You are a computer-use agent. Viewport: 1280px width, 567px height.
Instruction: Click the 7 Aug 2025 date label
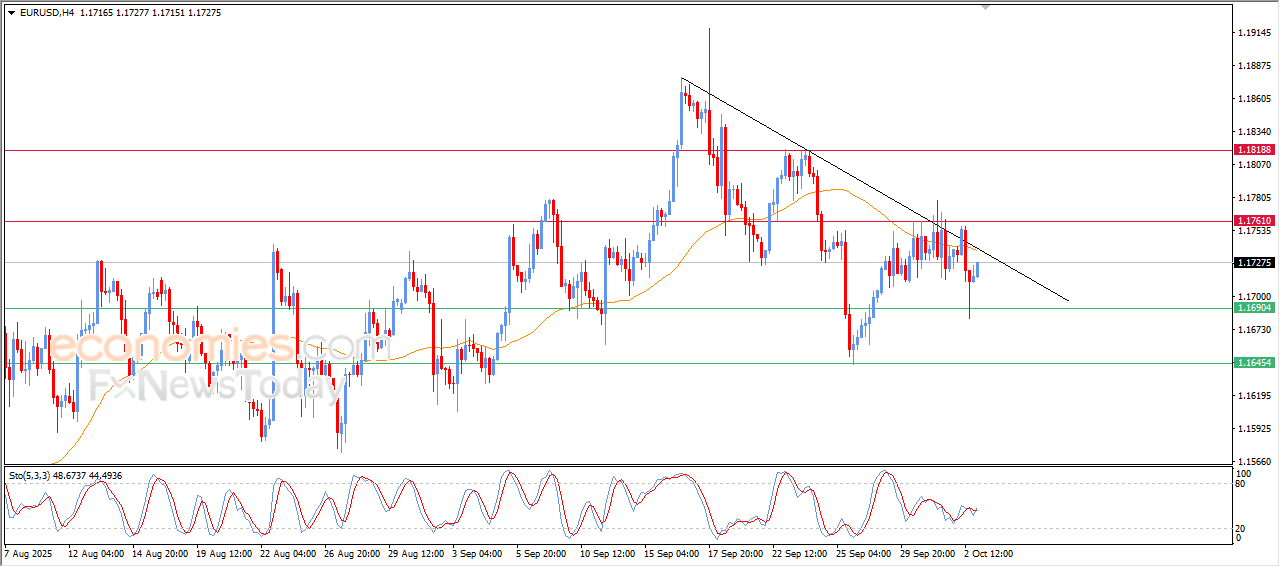click(x=29, y=553)
